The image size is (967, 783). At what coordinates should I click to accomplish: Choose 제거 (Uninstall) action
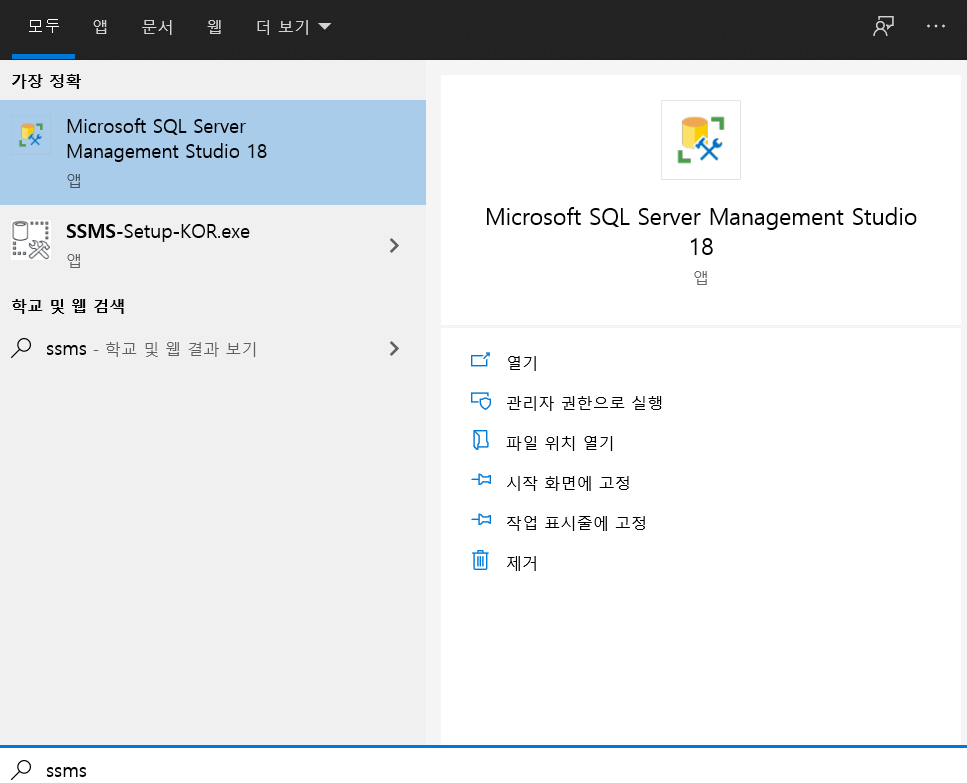[x=522, y=563]
